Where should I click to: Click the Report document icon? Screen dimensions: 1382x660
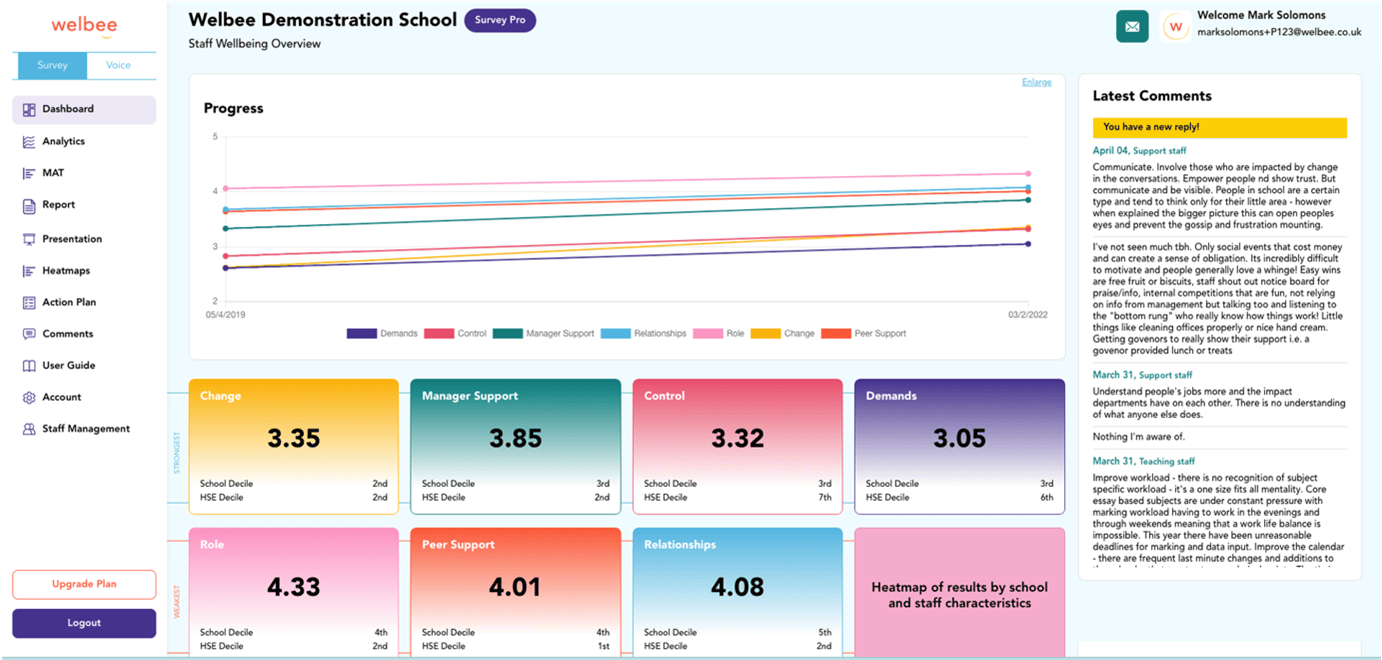[29, 205]
